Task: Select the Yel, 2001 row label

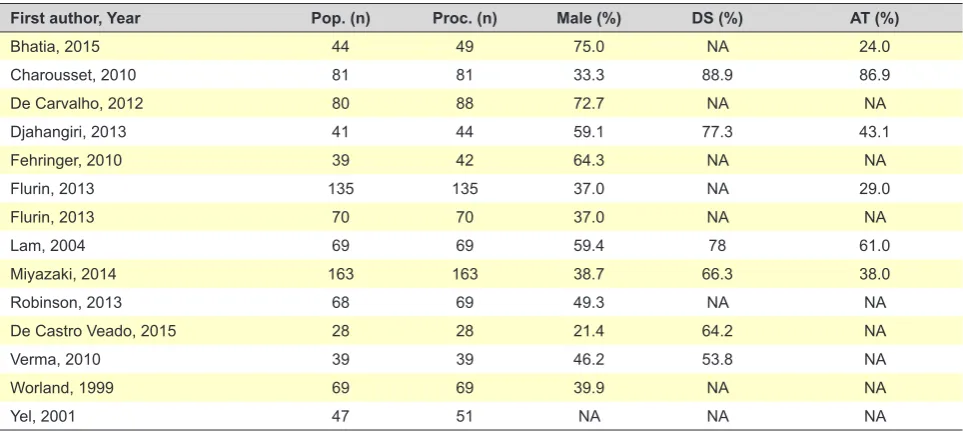Action: [x=42, y=416]
